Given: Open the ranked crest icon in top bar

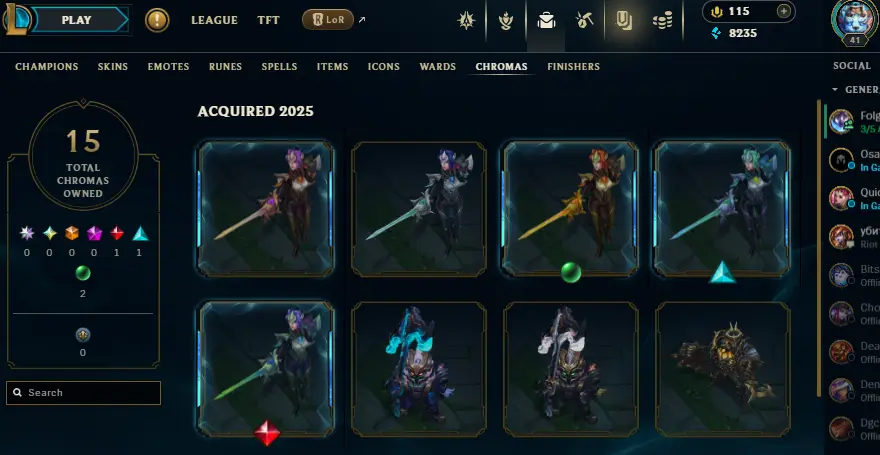Looking at the screenshot, I should [x=466, y=21].
